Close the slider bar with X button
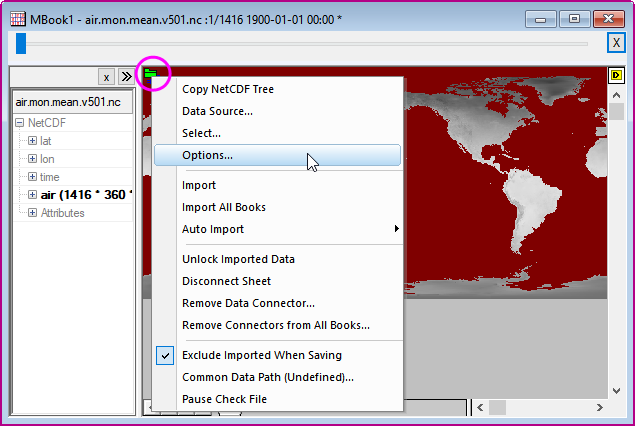Screen dimensions: 635x426 pyautogui.click(x=616, y=43)
